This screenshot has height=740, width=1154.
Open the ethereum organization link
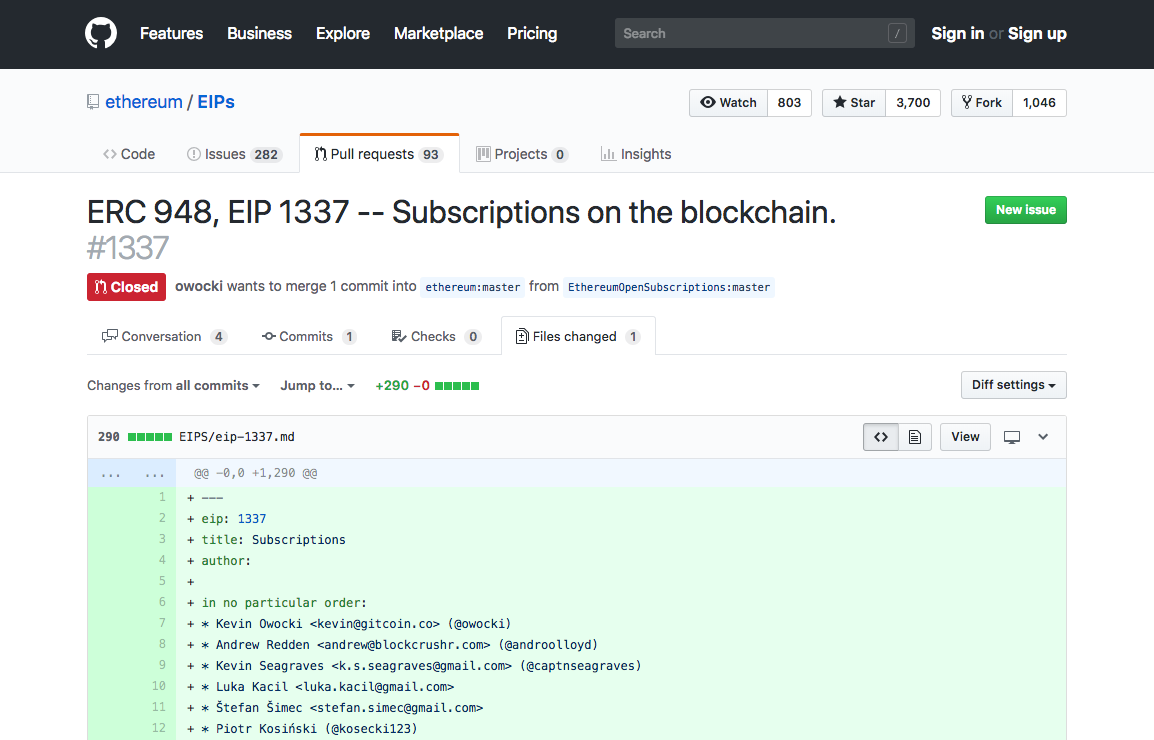[x=144, y=102]
